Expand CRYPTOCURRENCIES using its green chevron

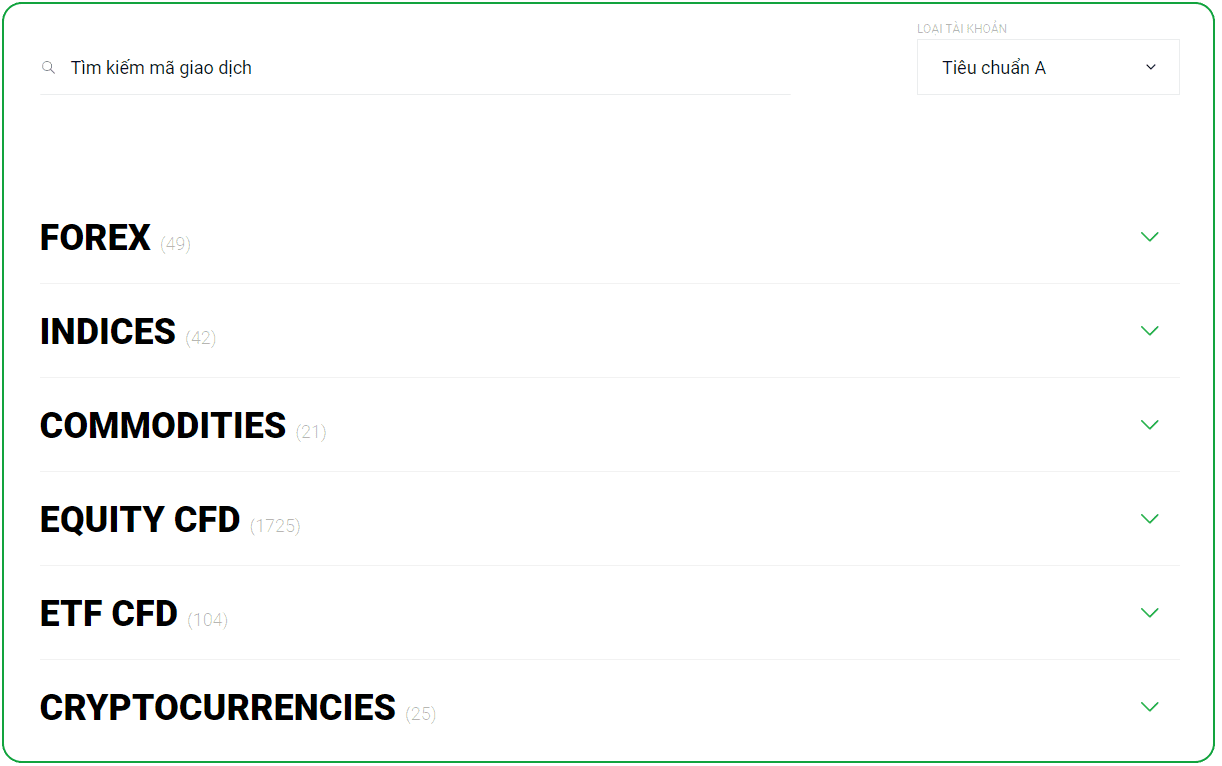click(x=1149, y=707)
